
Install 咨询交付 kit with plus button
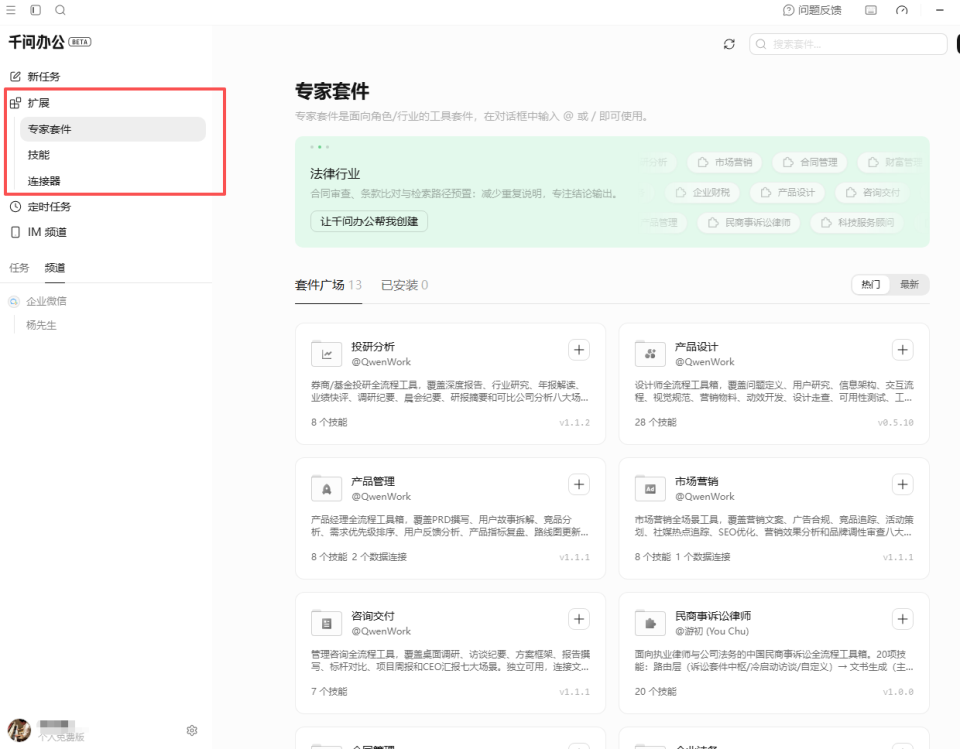(579, 619)
